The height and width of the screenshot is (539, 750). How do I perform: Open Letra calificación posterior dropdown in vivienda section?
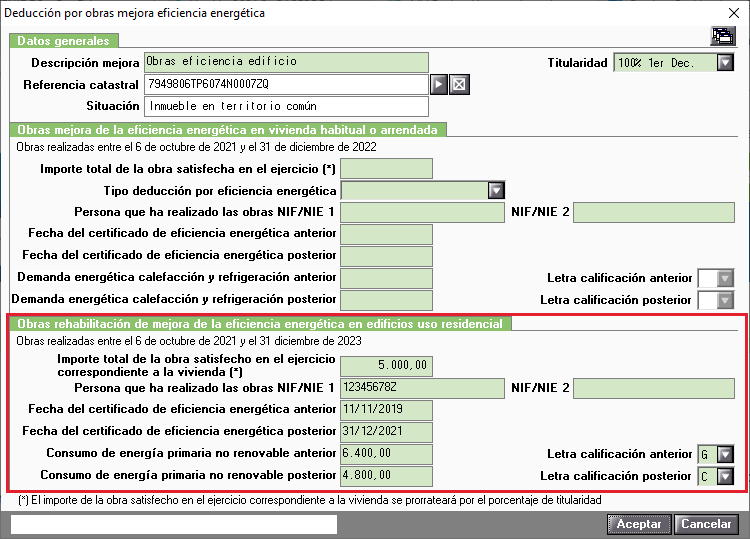tap(725, 300)
